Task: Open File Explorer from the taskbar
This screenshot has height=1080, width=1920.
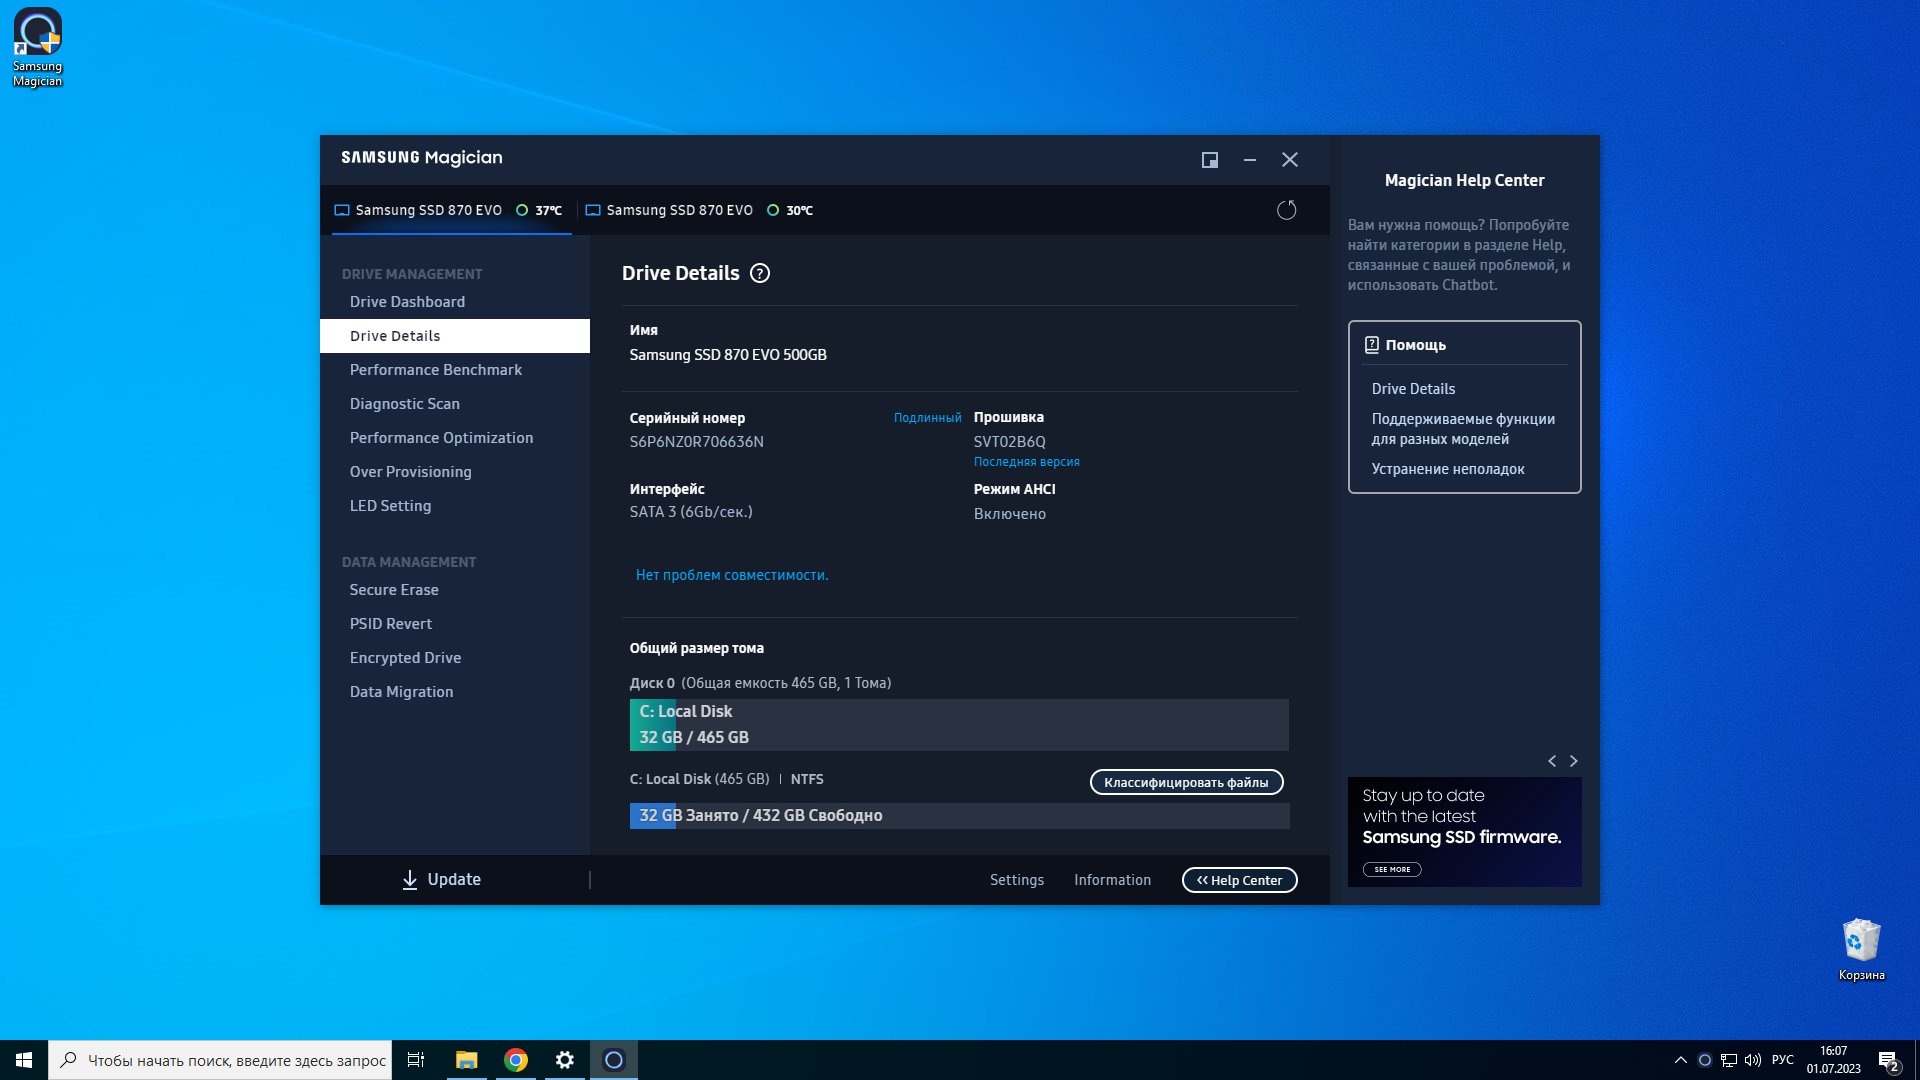Action: coord(466,1060)
